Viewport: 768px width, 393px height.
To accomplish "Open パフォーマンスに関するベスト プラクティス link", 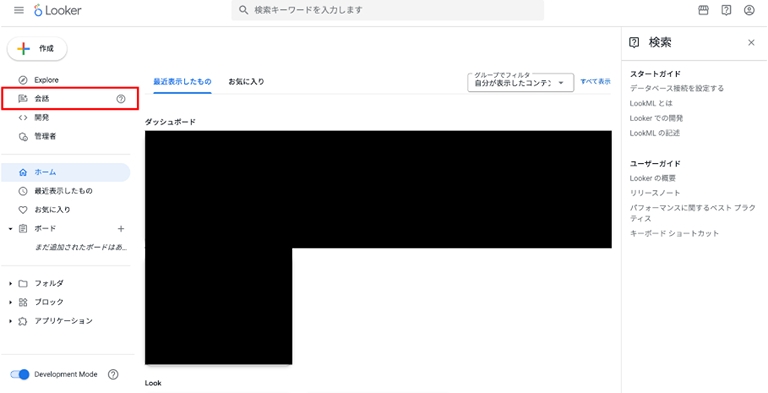I will tap(693, 213).
